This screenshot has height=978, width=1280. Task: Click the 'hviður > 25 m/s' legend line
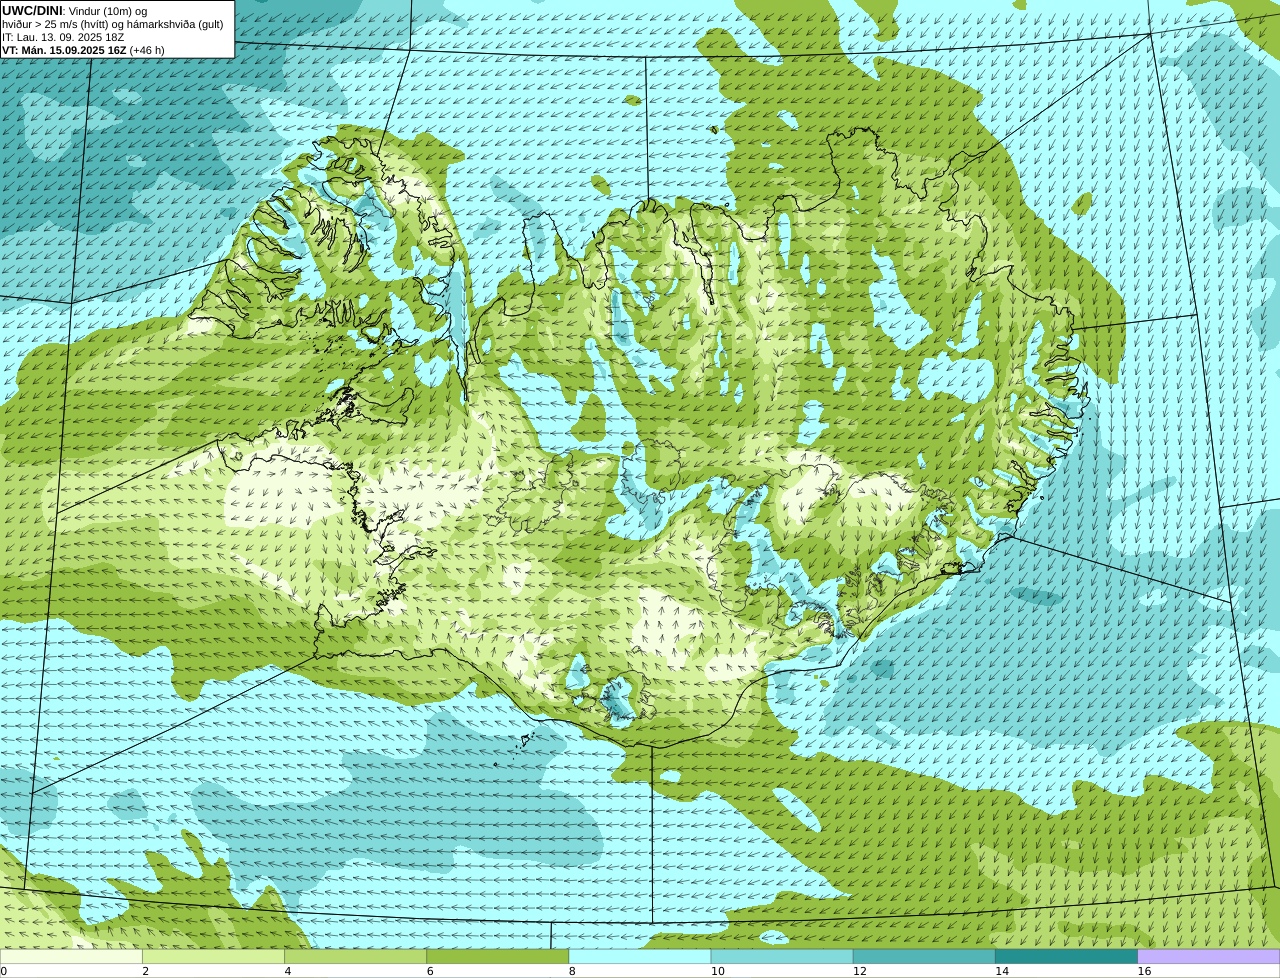point(112,24)
